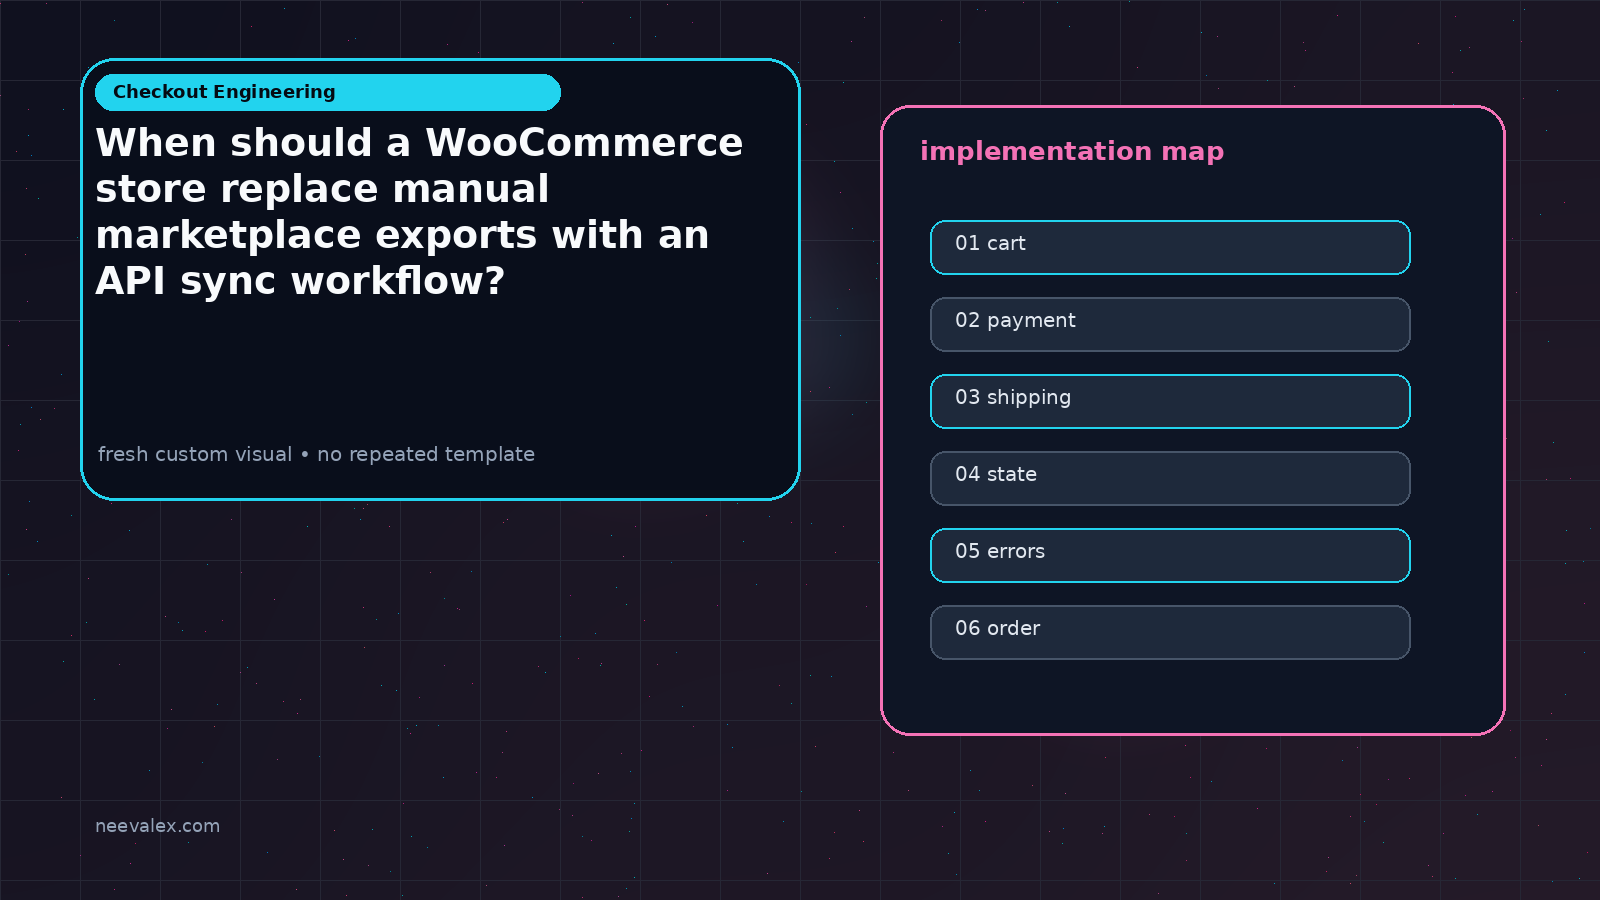Click the "implementation map" heading

point(1072,151)
